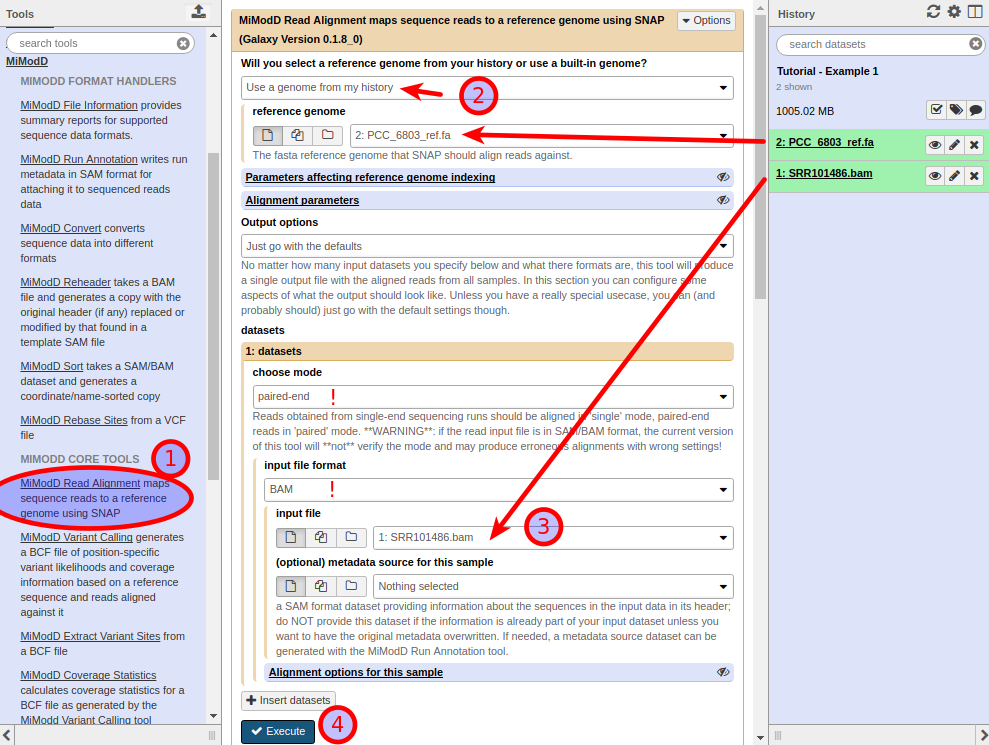Toggle the multi-history view columns icon

(x=974, y=11)
